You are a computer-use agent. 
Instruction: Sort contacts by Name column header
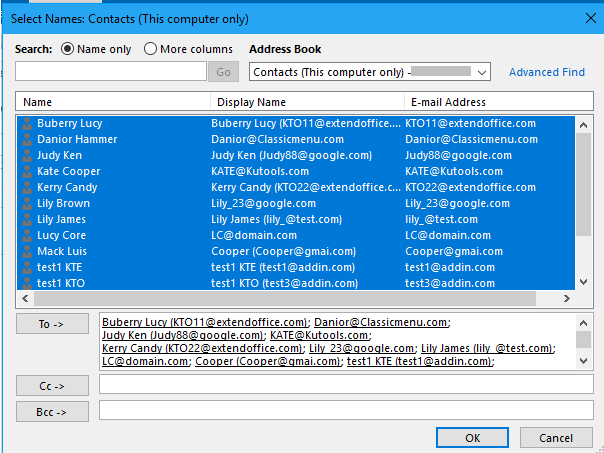coord(112,102)
